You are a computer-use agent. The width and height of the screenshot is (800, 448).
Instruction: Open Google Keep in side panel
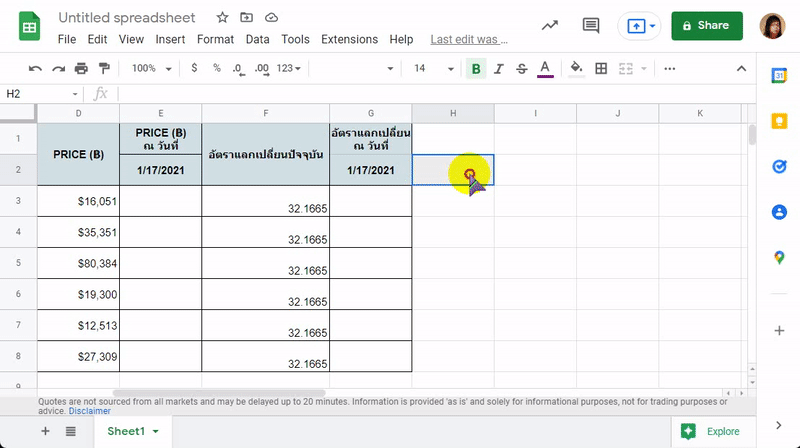[779, 121]
